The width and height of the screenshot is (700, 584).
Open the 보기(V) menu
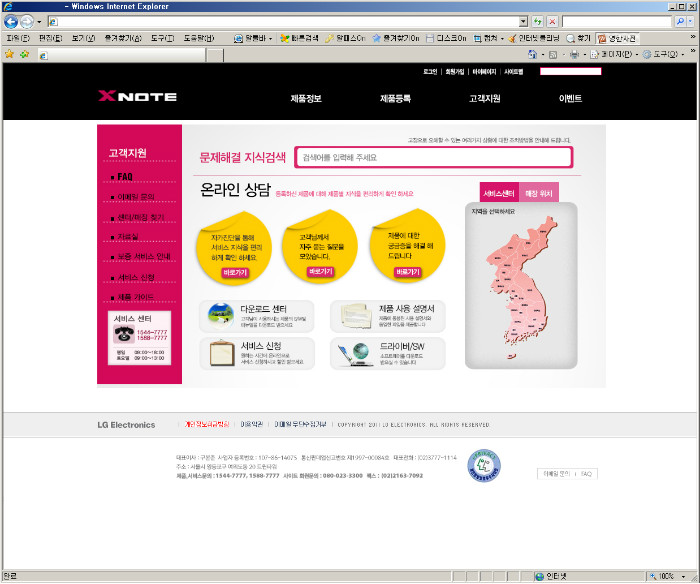83,38
